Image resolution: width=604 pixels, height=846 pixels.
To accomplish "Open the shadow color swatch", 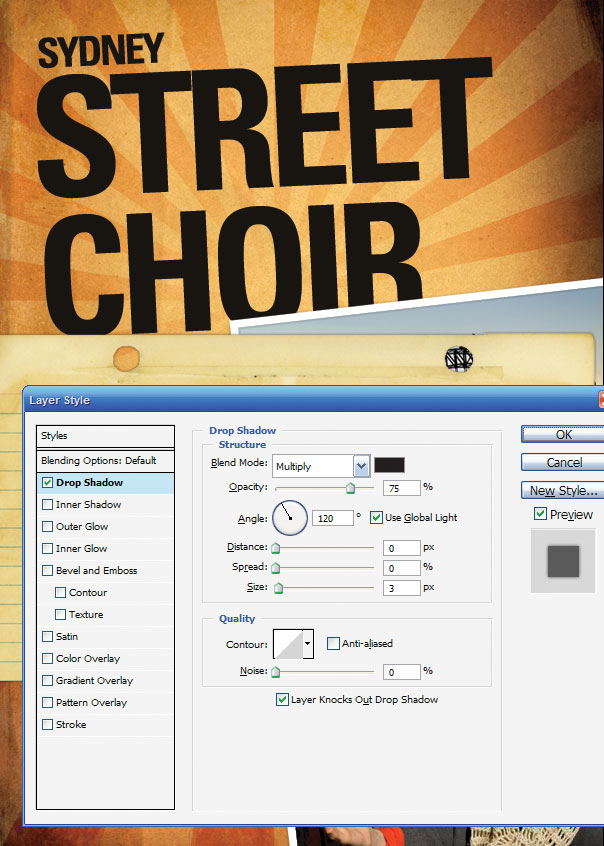I will (x=389, y=465).
